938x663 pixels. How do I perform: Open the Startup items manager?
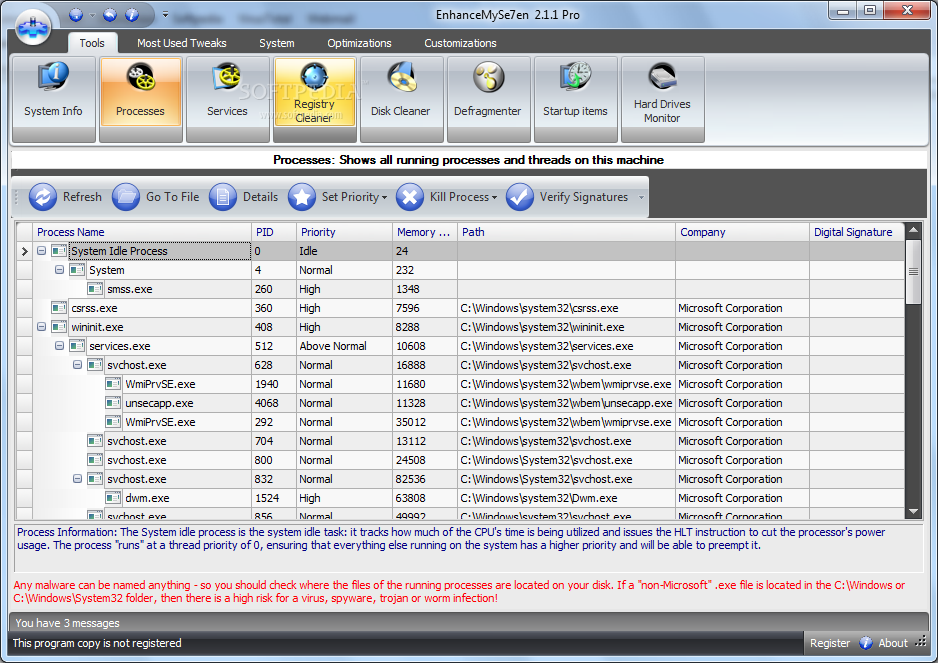pyautogui.click(x=575, y=97)
